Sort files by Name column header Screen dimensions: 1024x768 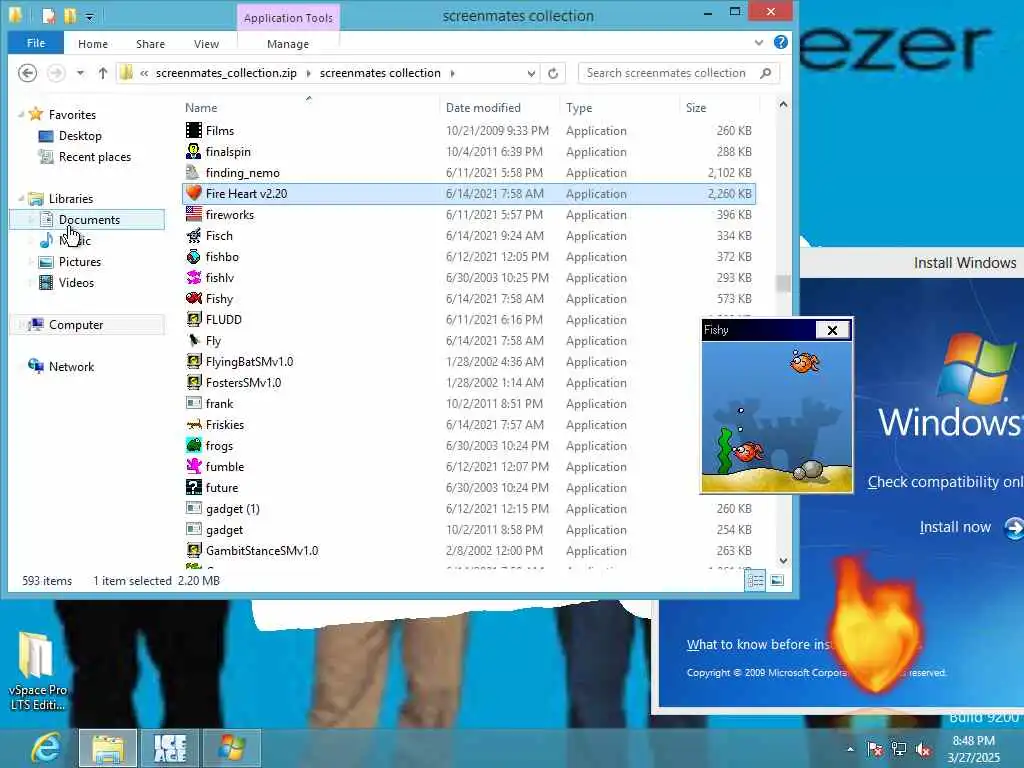200,108
